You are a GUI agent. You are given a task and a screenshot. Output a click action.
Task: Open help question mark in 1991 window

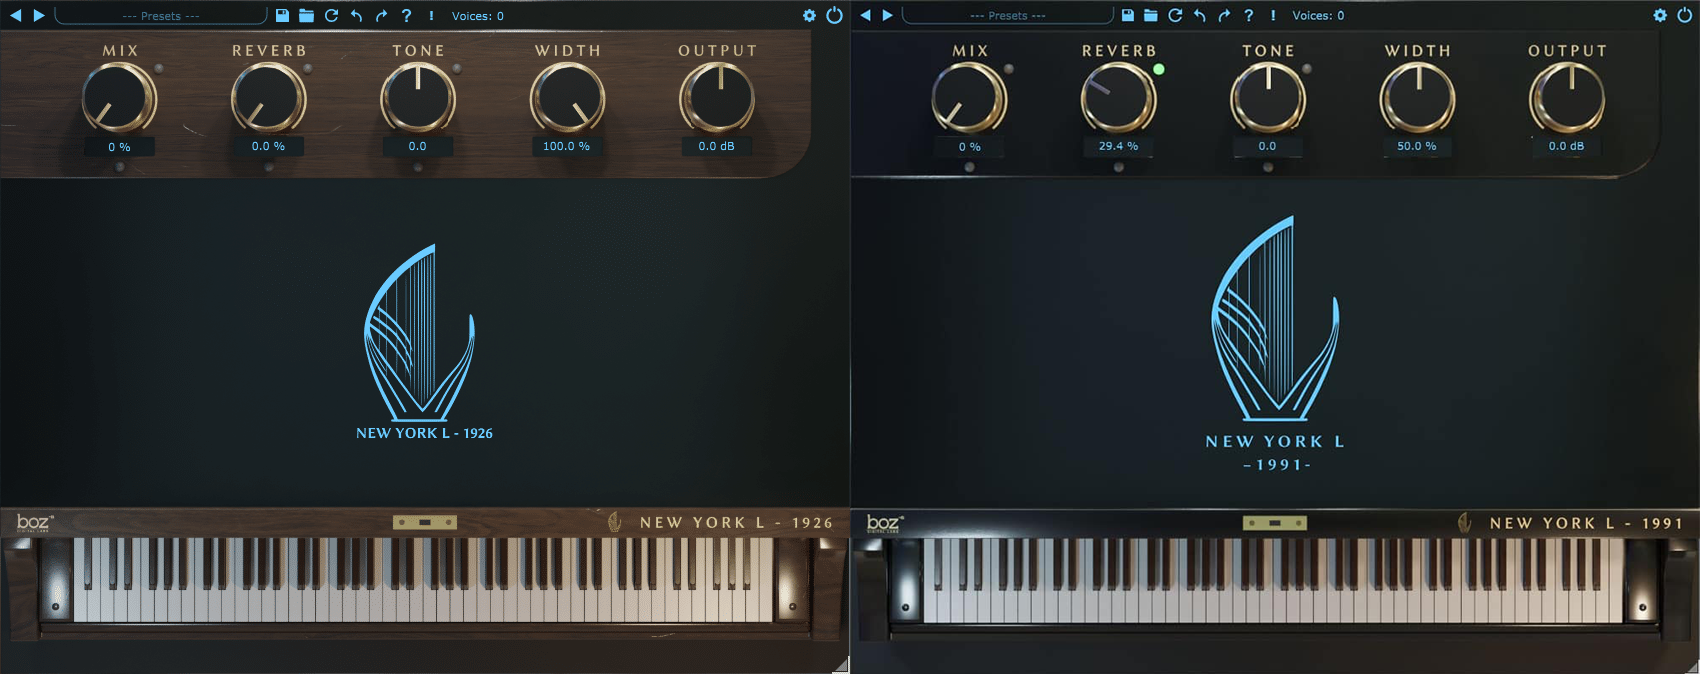pos(1248,15)
